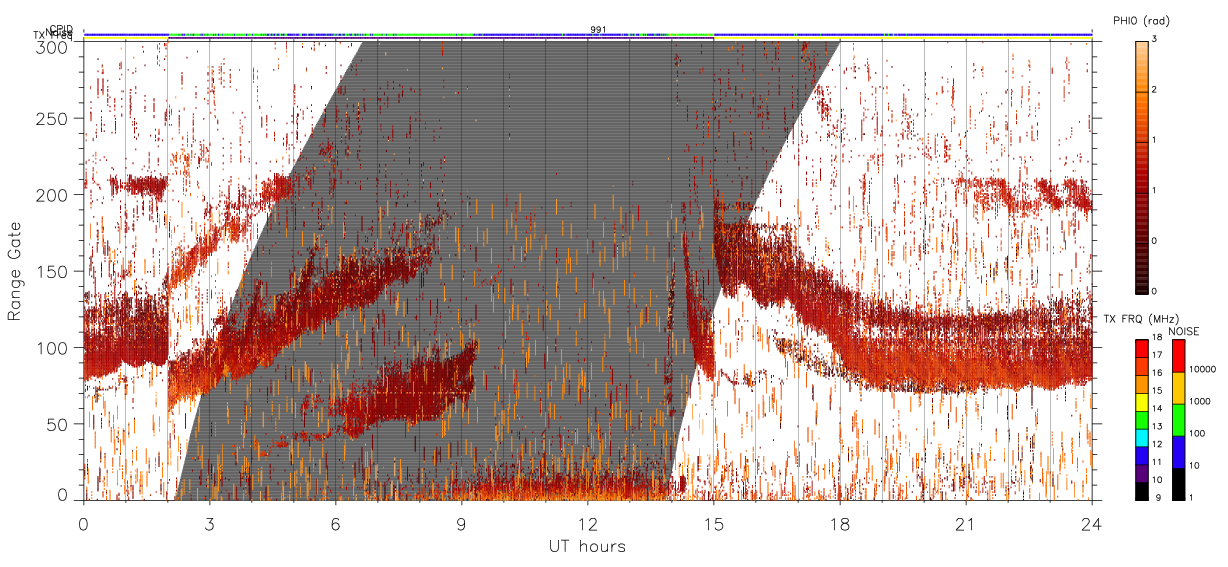Viewport: 1228px width, 567px height.
Task: Click the NOISE legend value '1000'
Action: click(x=1198, y=403)
